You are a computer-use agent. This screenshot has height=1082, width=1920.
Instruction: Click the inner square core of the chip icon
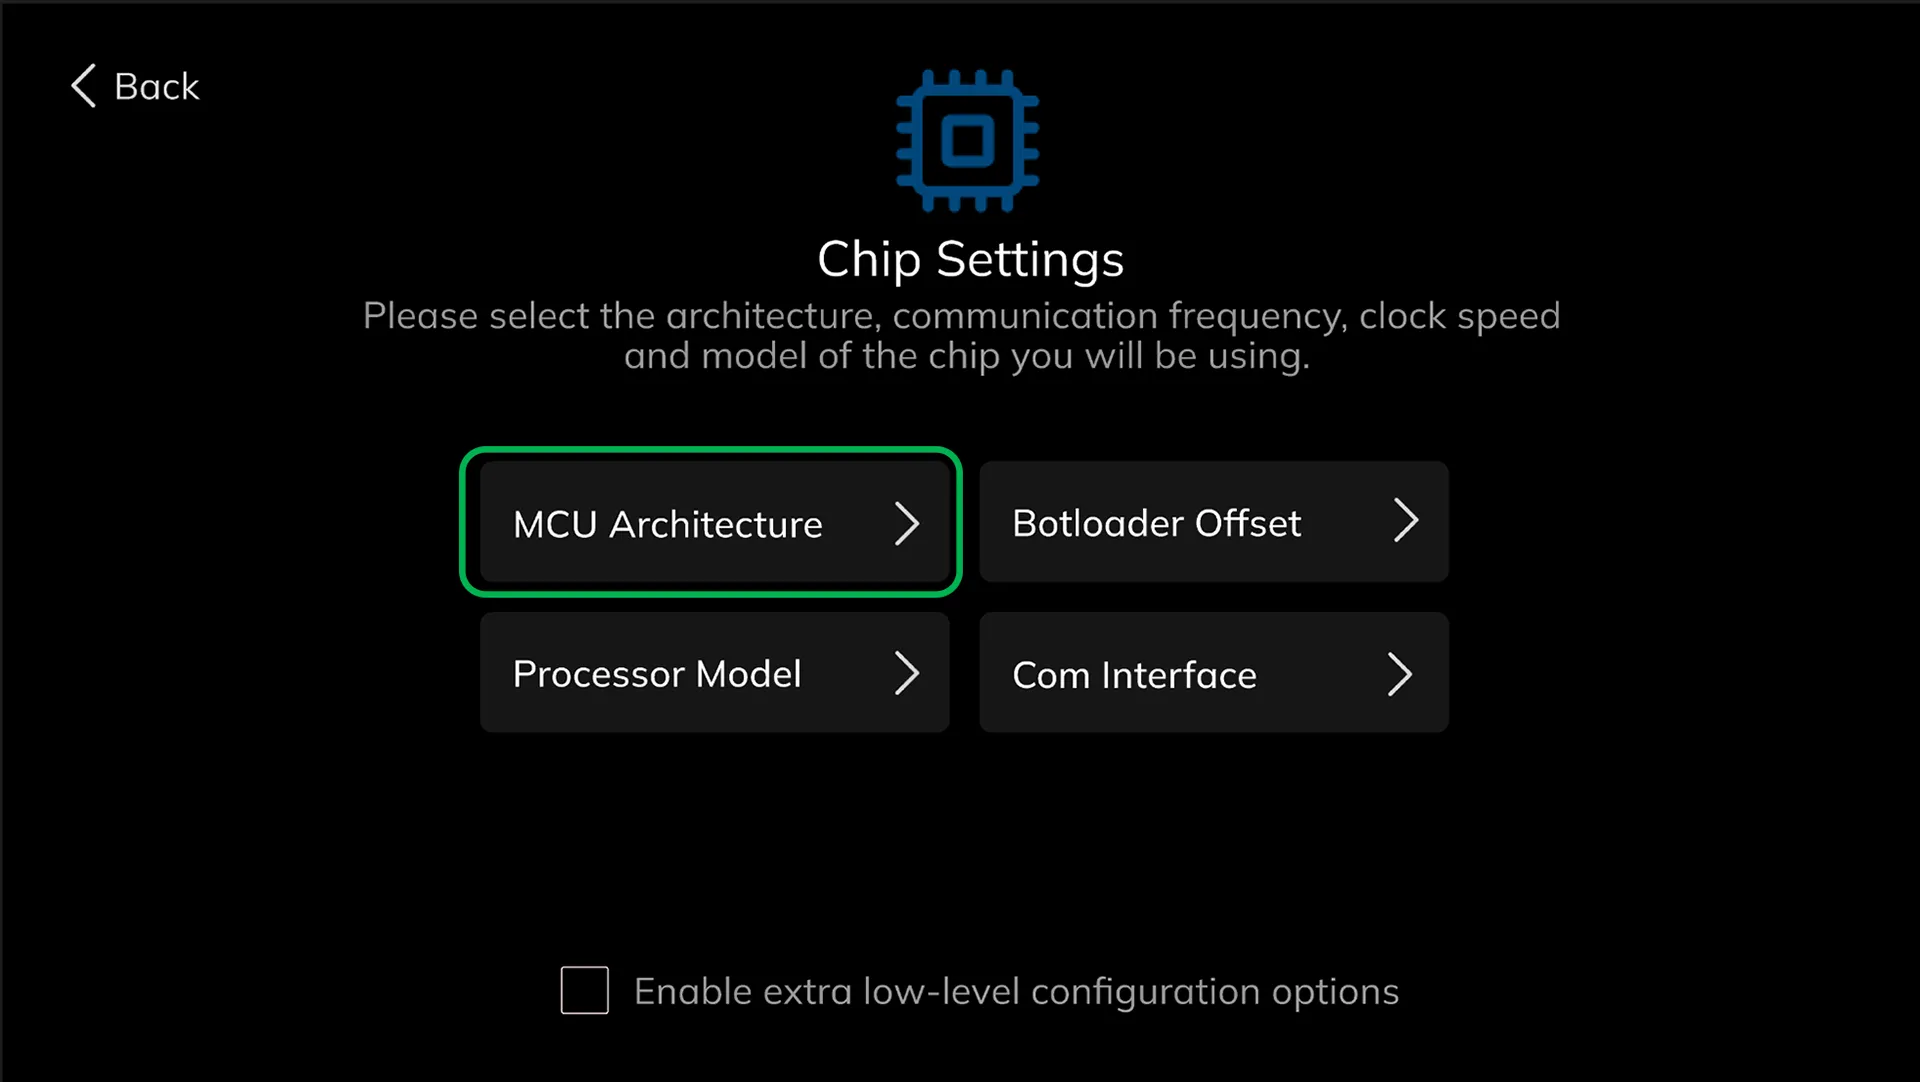[x=967, y=140]
